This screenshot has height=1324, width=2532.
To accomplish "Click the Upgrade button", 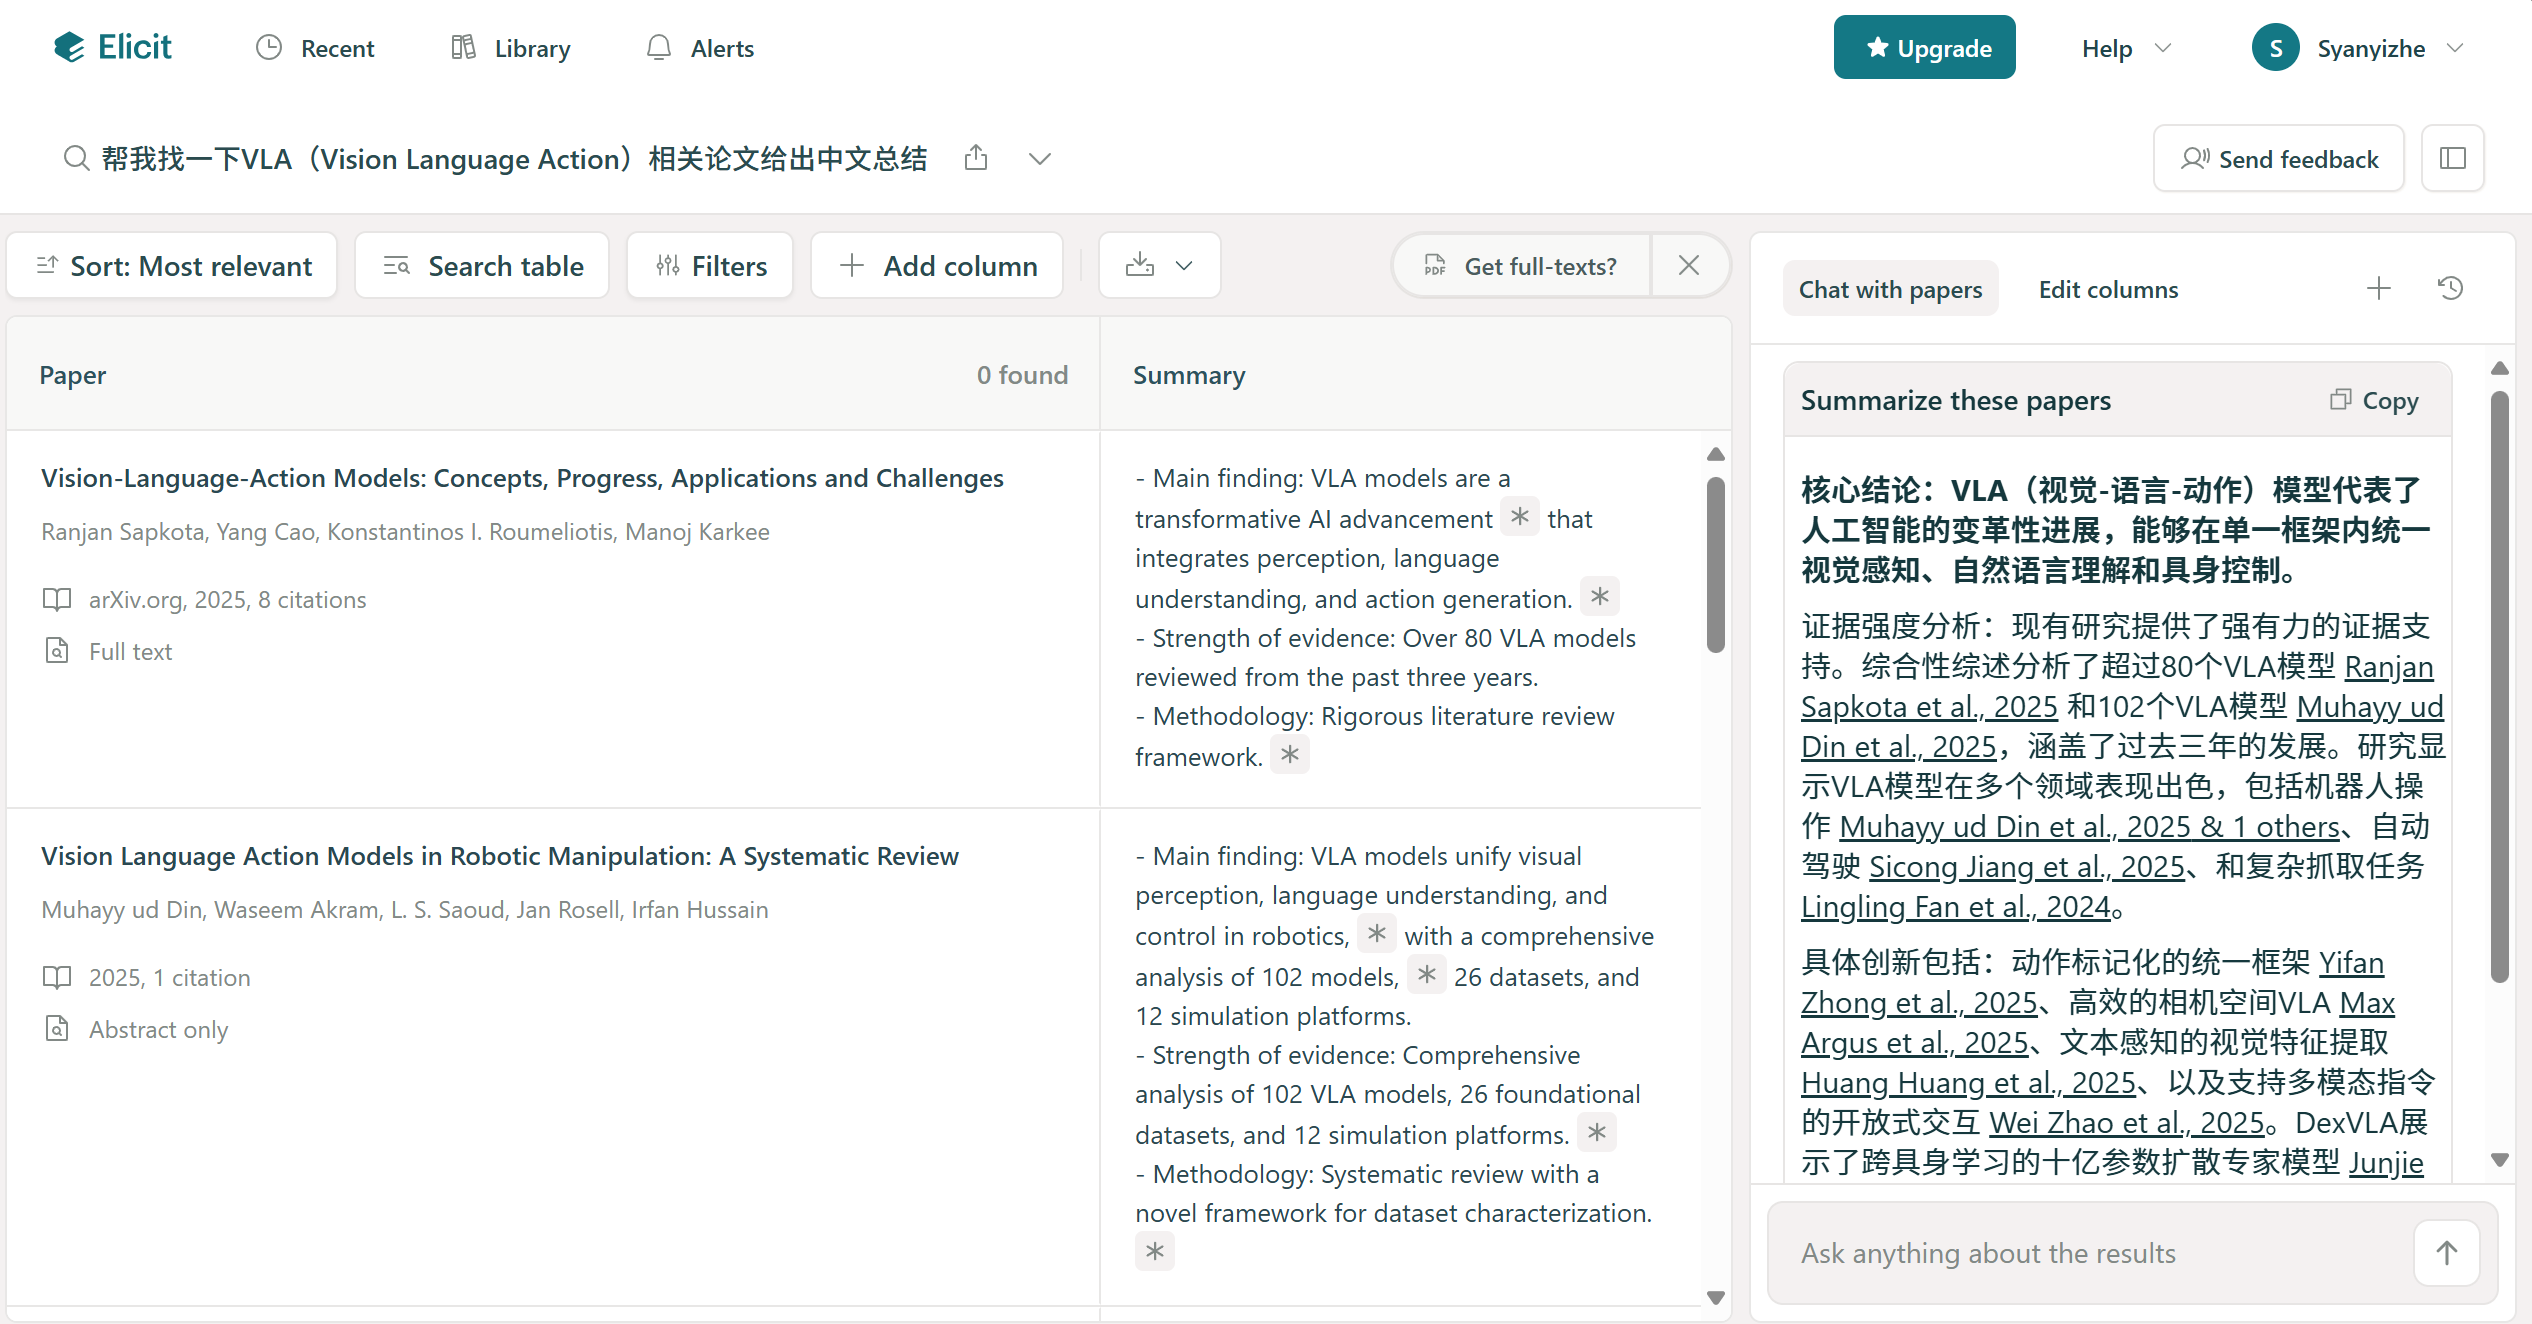I will [1924, 48].
